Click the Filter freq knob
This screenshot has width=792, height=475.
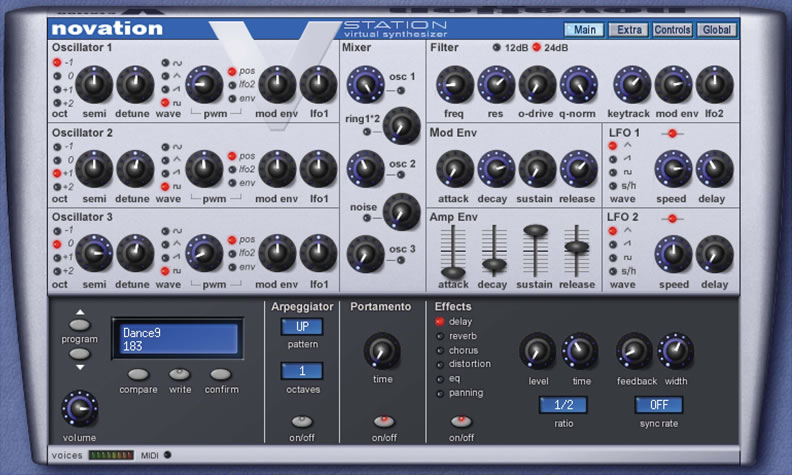pos(454,84)
